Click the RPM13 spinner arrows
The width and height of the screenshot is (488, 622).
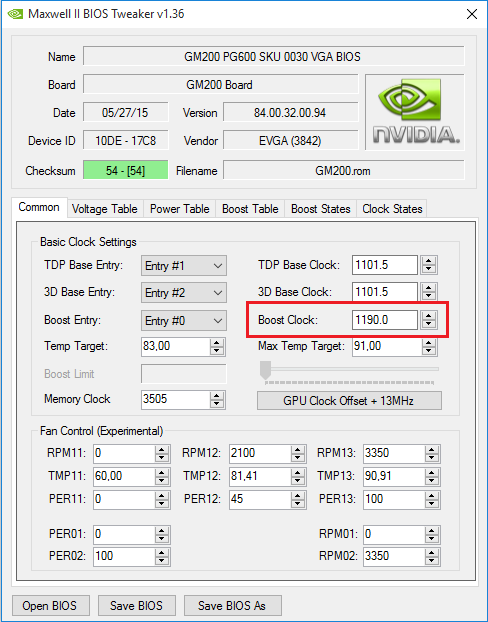click(432, 454)
